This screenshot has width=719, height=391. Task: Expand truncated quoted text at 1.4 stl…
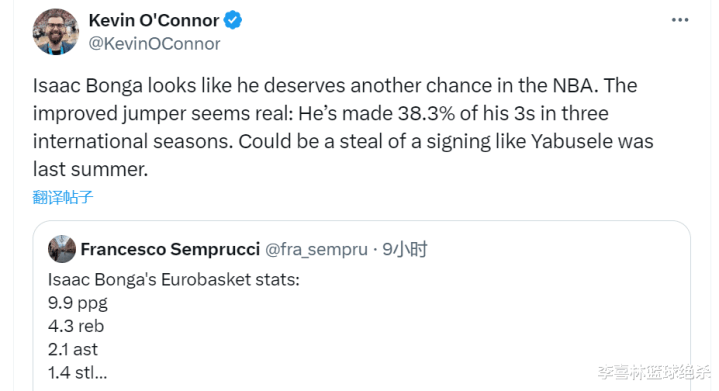point(77,373)
